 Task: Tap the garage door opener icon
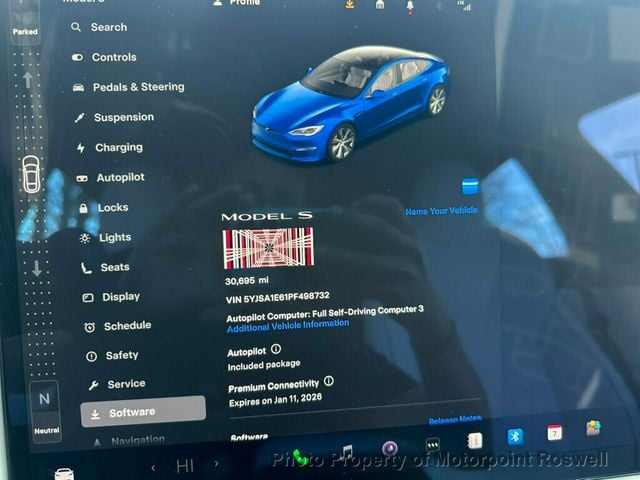pos(380,4)
